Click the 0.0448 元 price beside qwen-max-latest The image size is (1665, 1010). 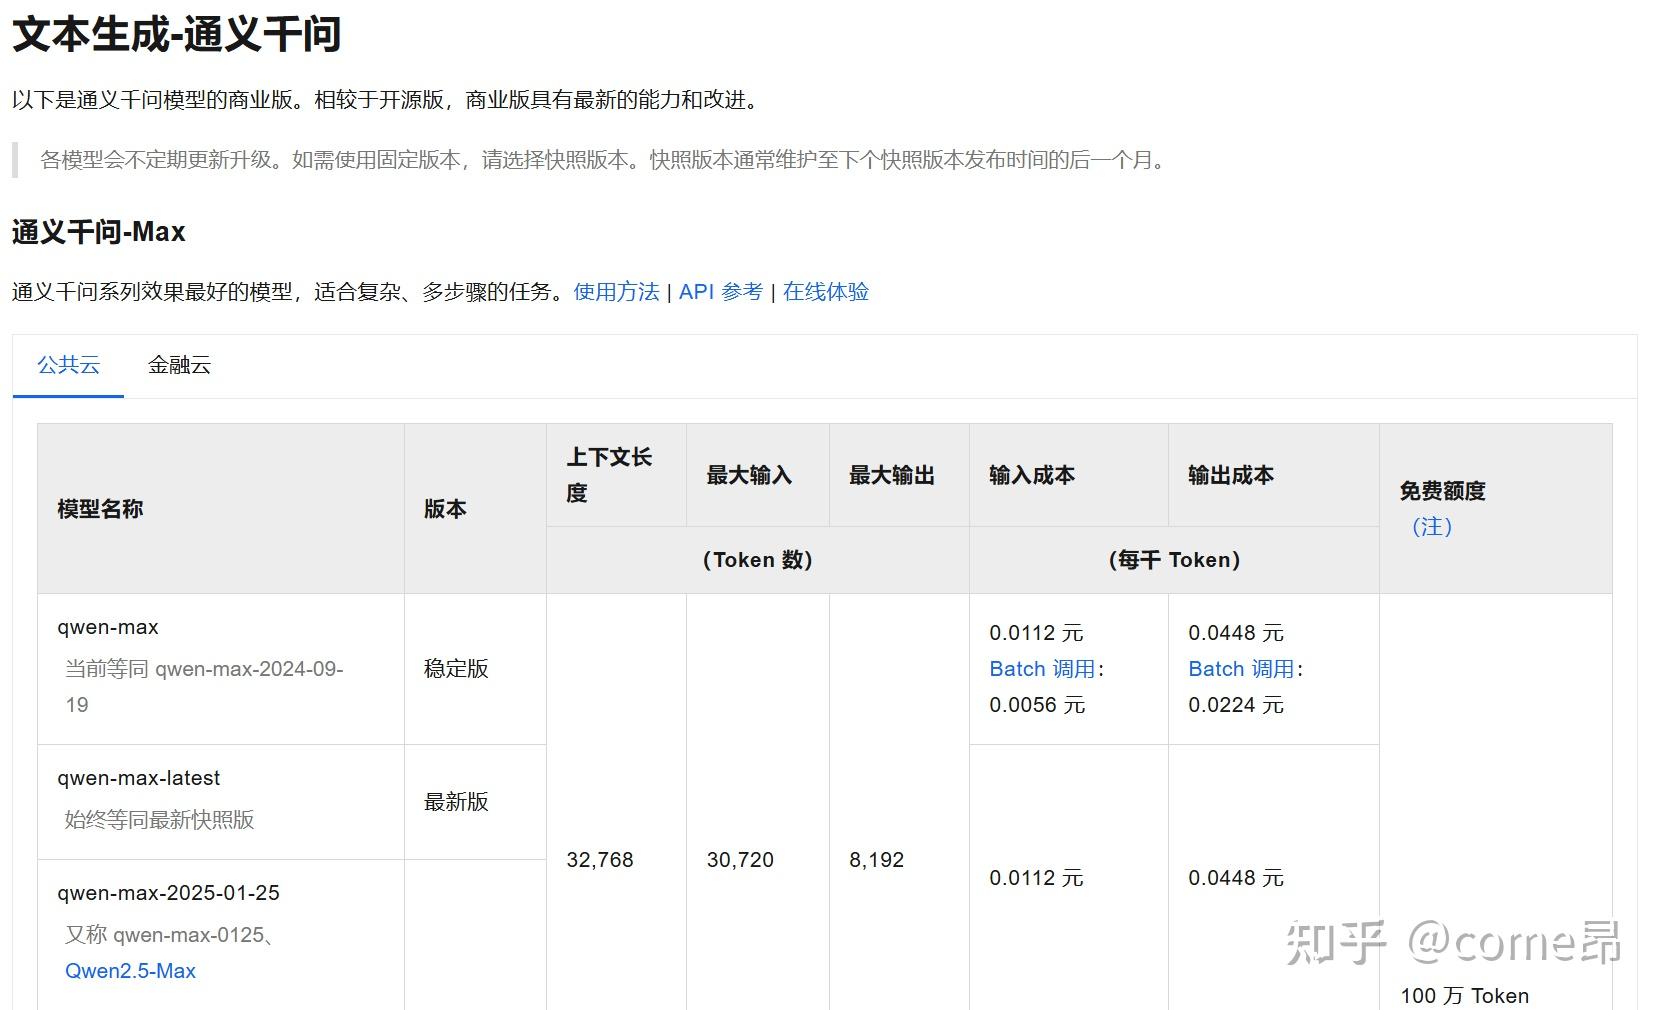(x=1236, y=878)
